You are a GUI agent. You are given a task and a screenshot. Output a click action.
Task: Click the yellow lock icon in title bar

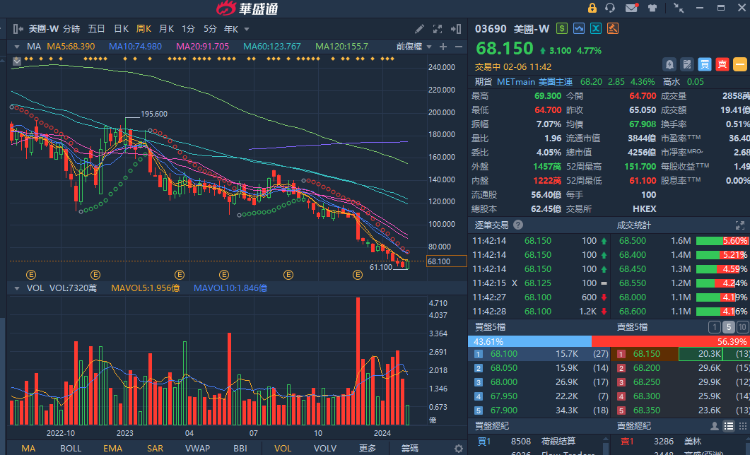click(x=592, y=8)
